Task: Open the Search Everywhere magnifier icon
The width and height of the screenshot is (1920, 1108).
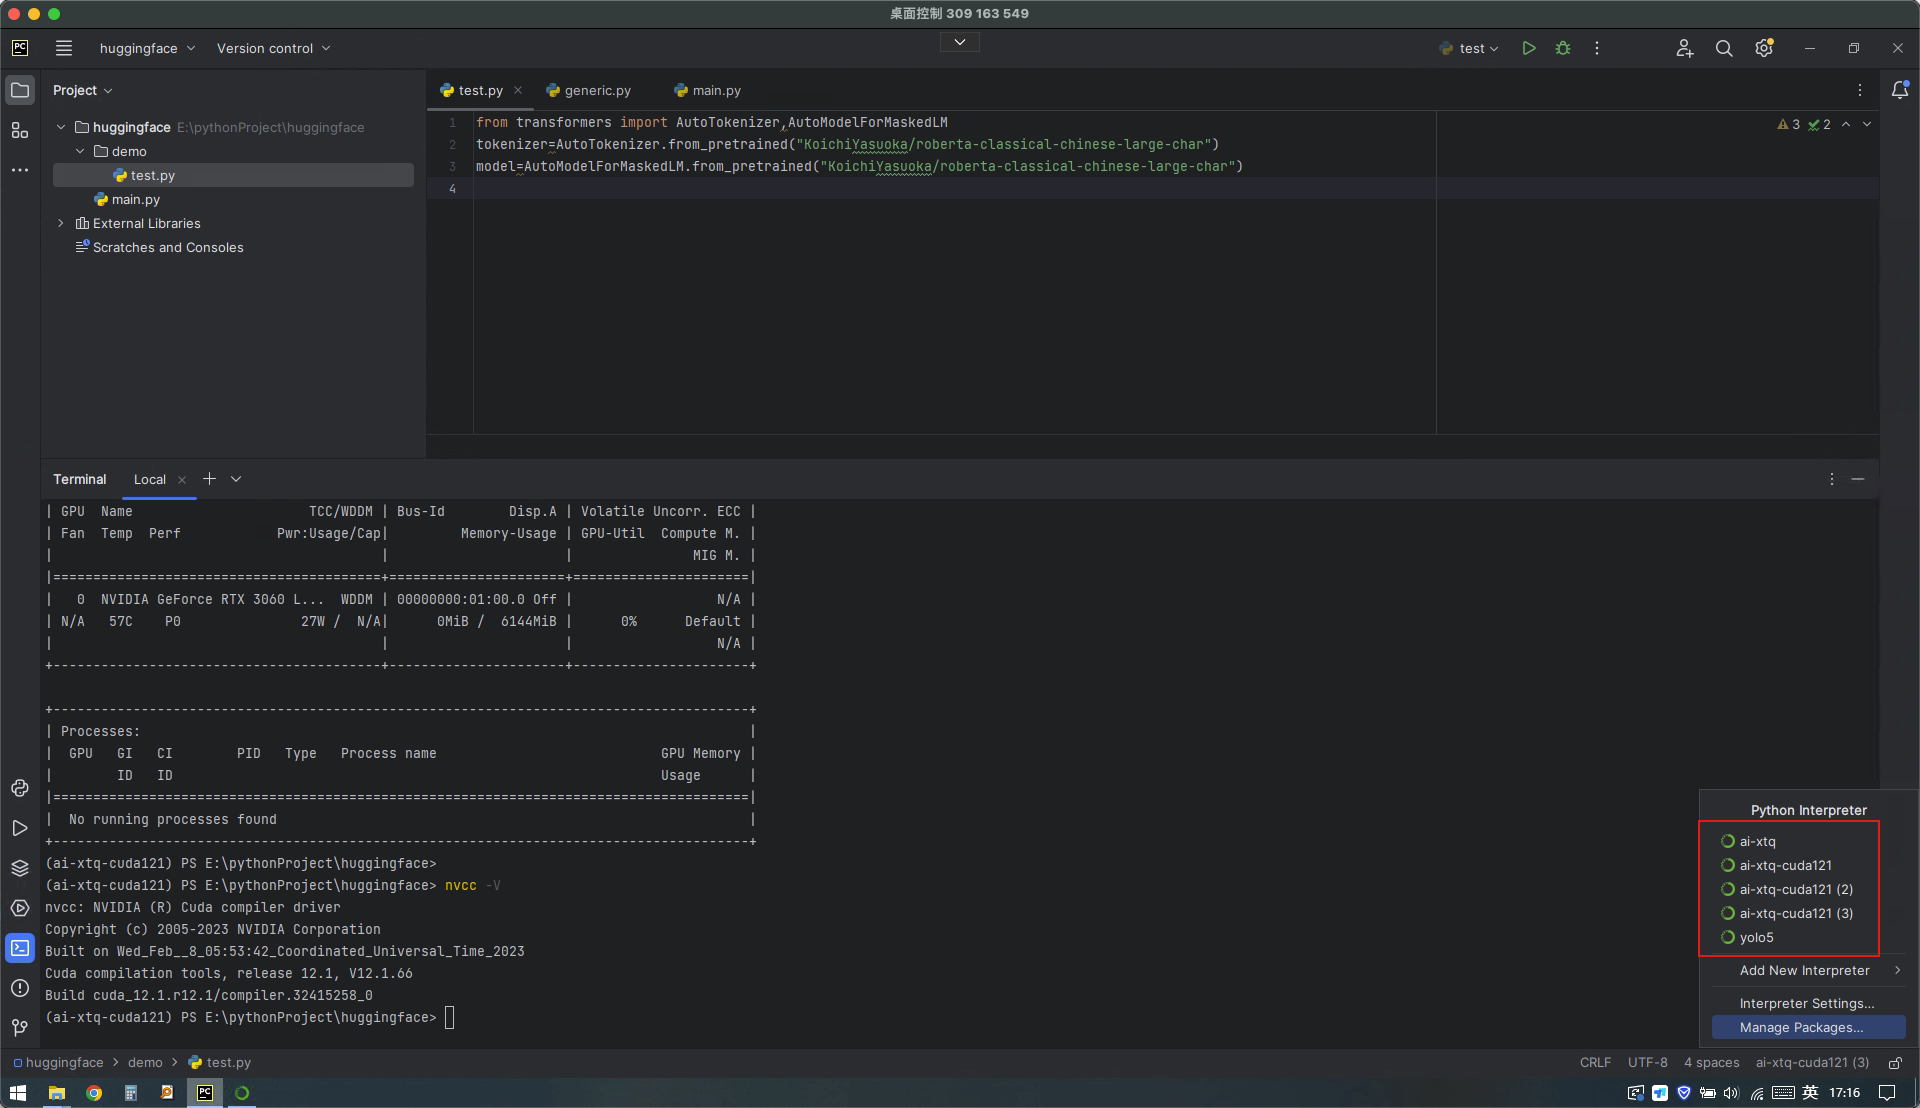Action: [1724, 48]
